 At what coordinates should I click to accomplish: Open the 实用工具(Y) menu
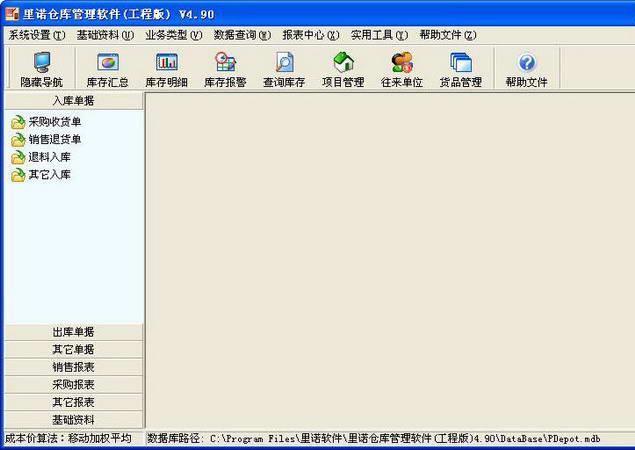click(379, 35)
